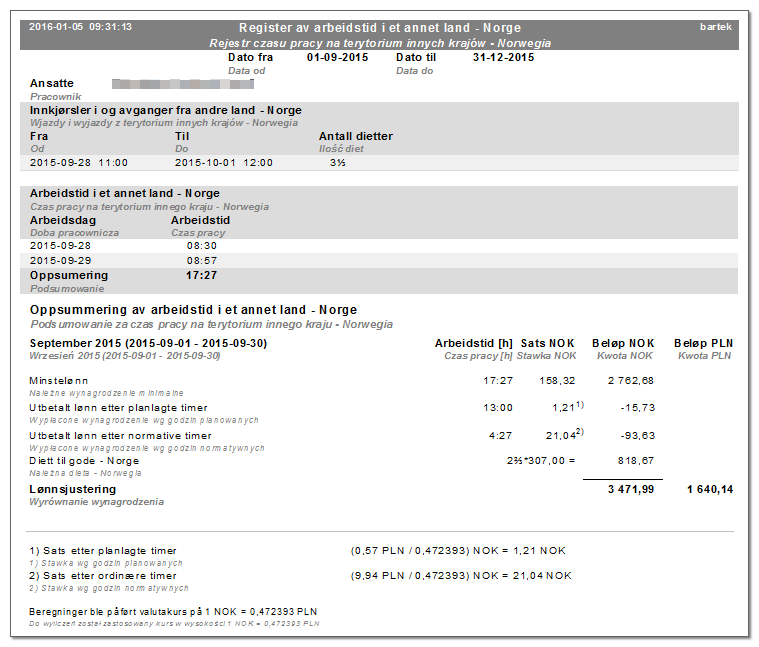Viewport: 759px width, 647px height.
Task: Click the Minstelønn amount 2 762,68
Action: click(x=631, y=381)
